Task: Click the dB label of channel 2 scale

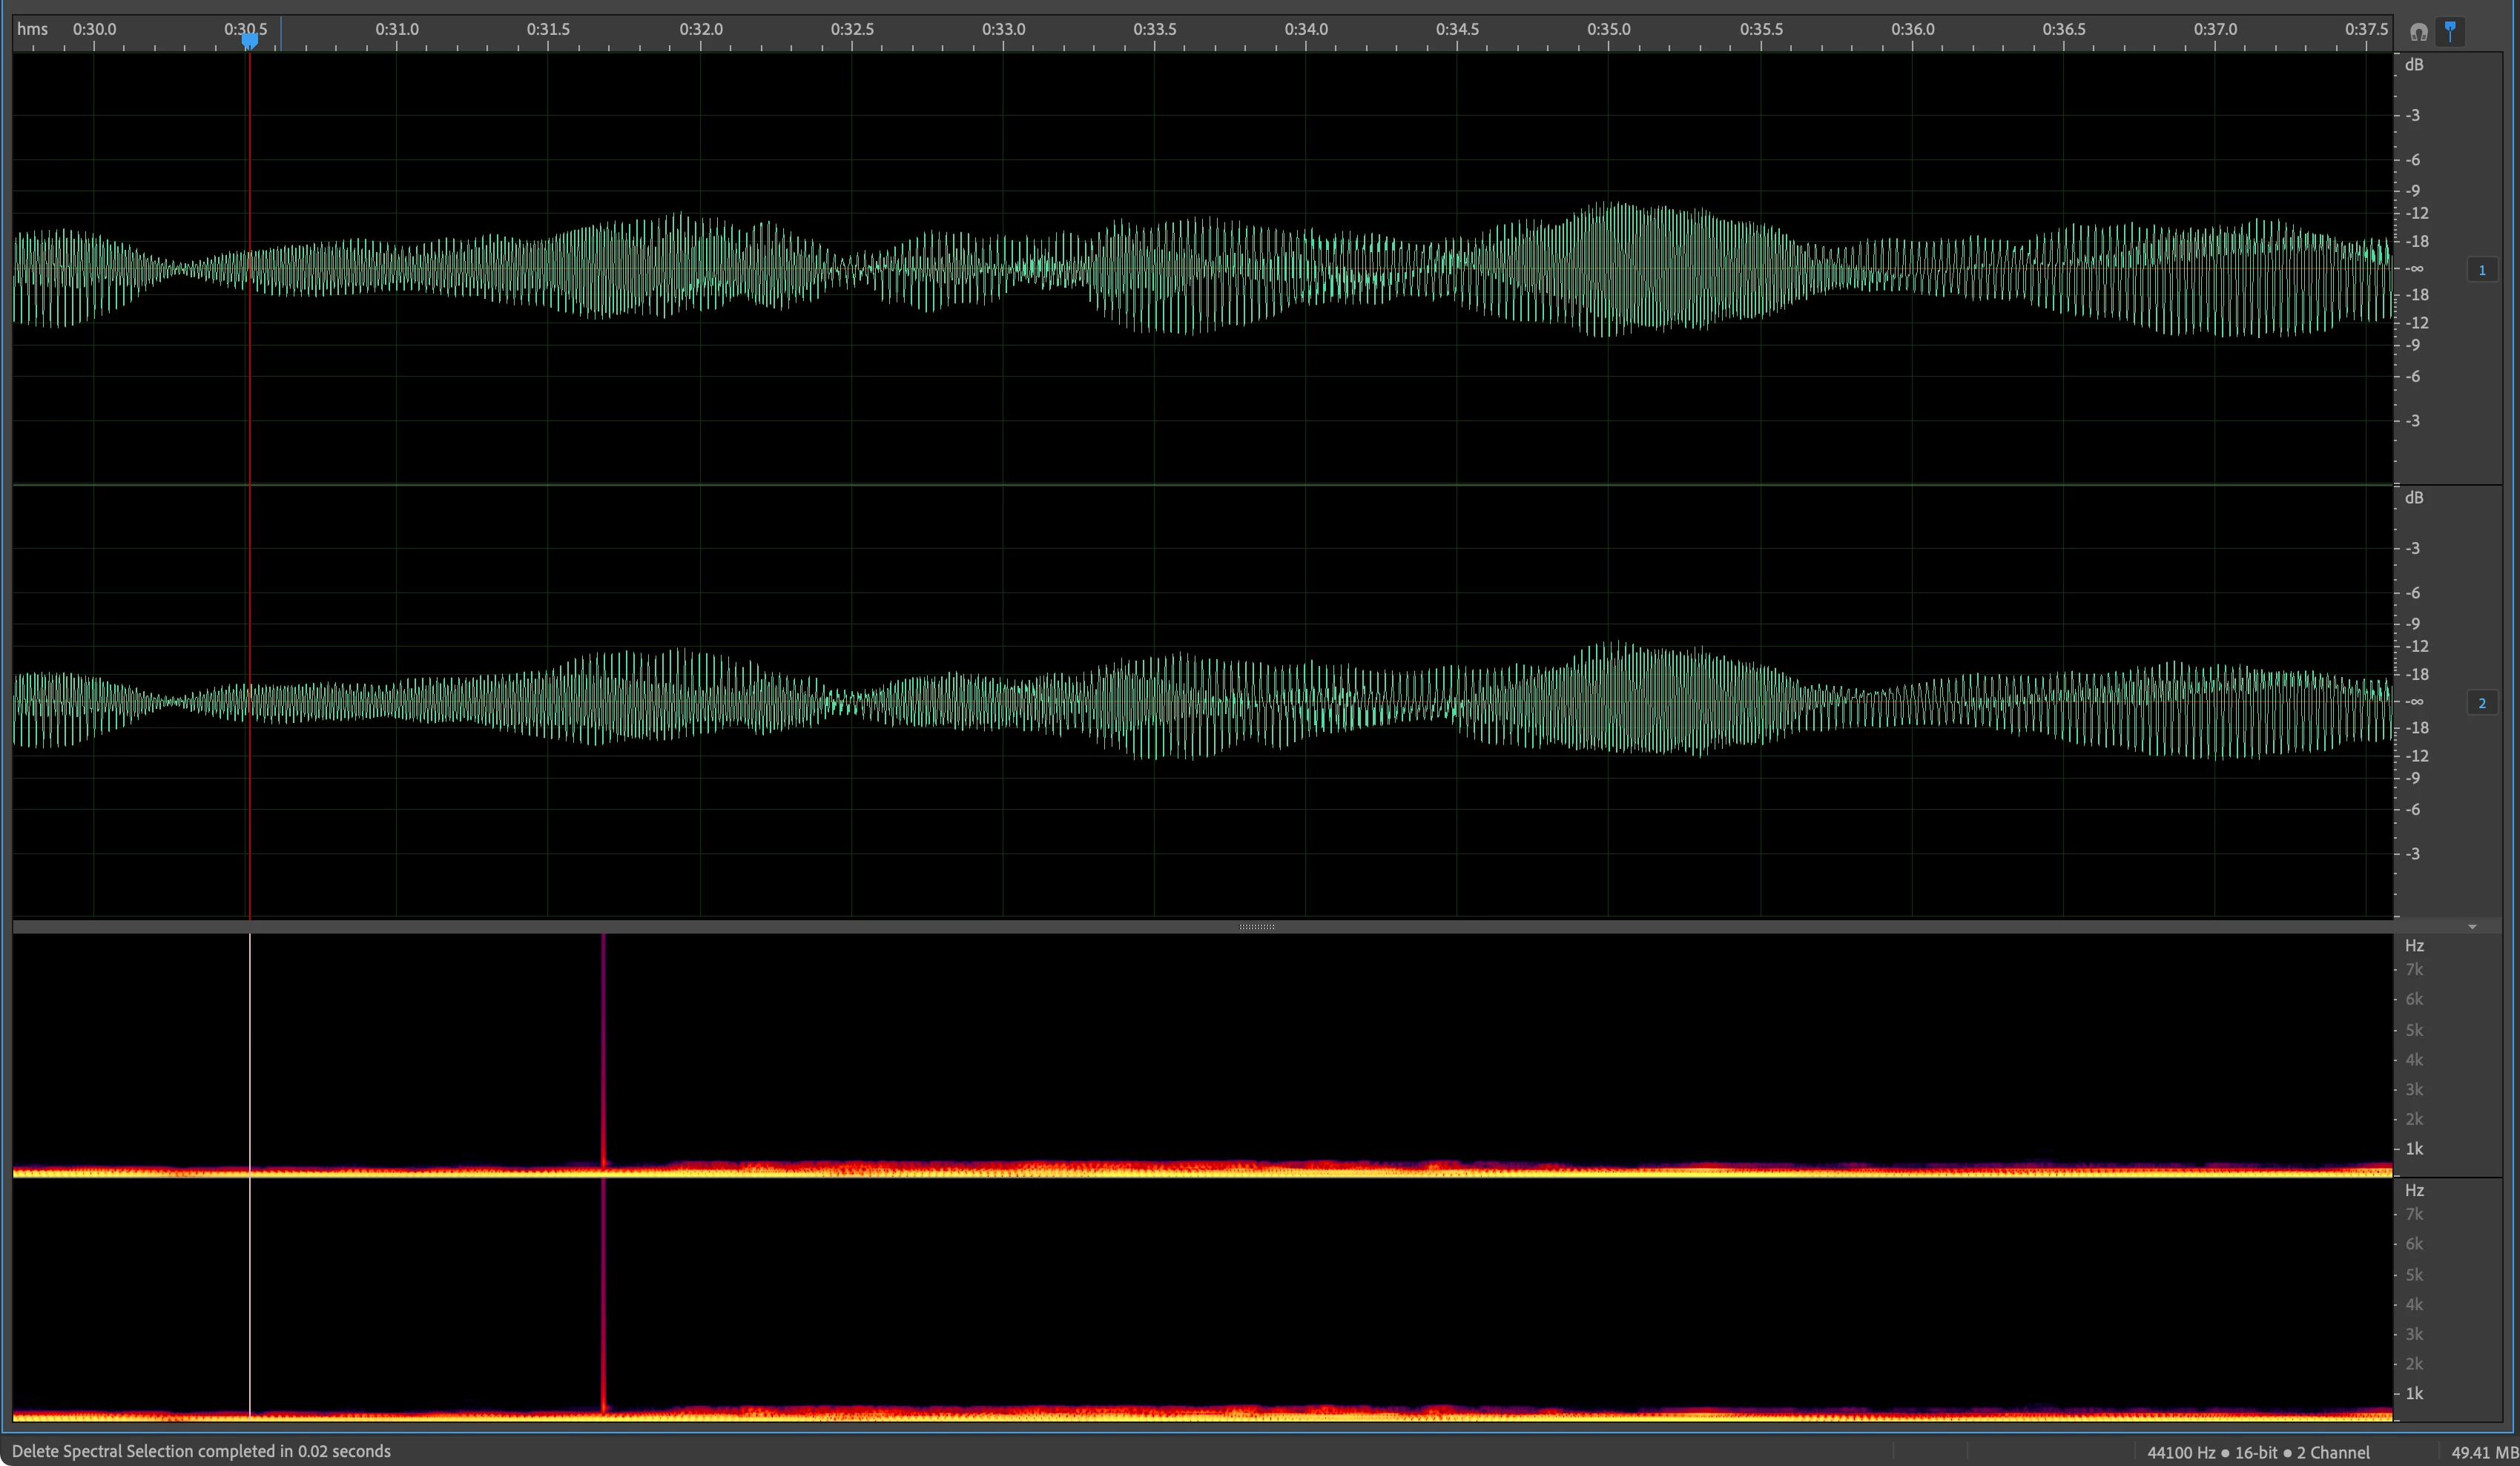Action: pos(2414,498)
